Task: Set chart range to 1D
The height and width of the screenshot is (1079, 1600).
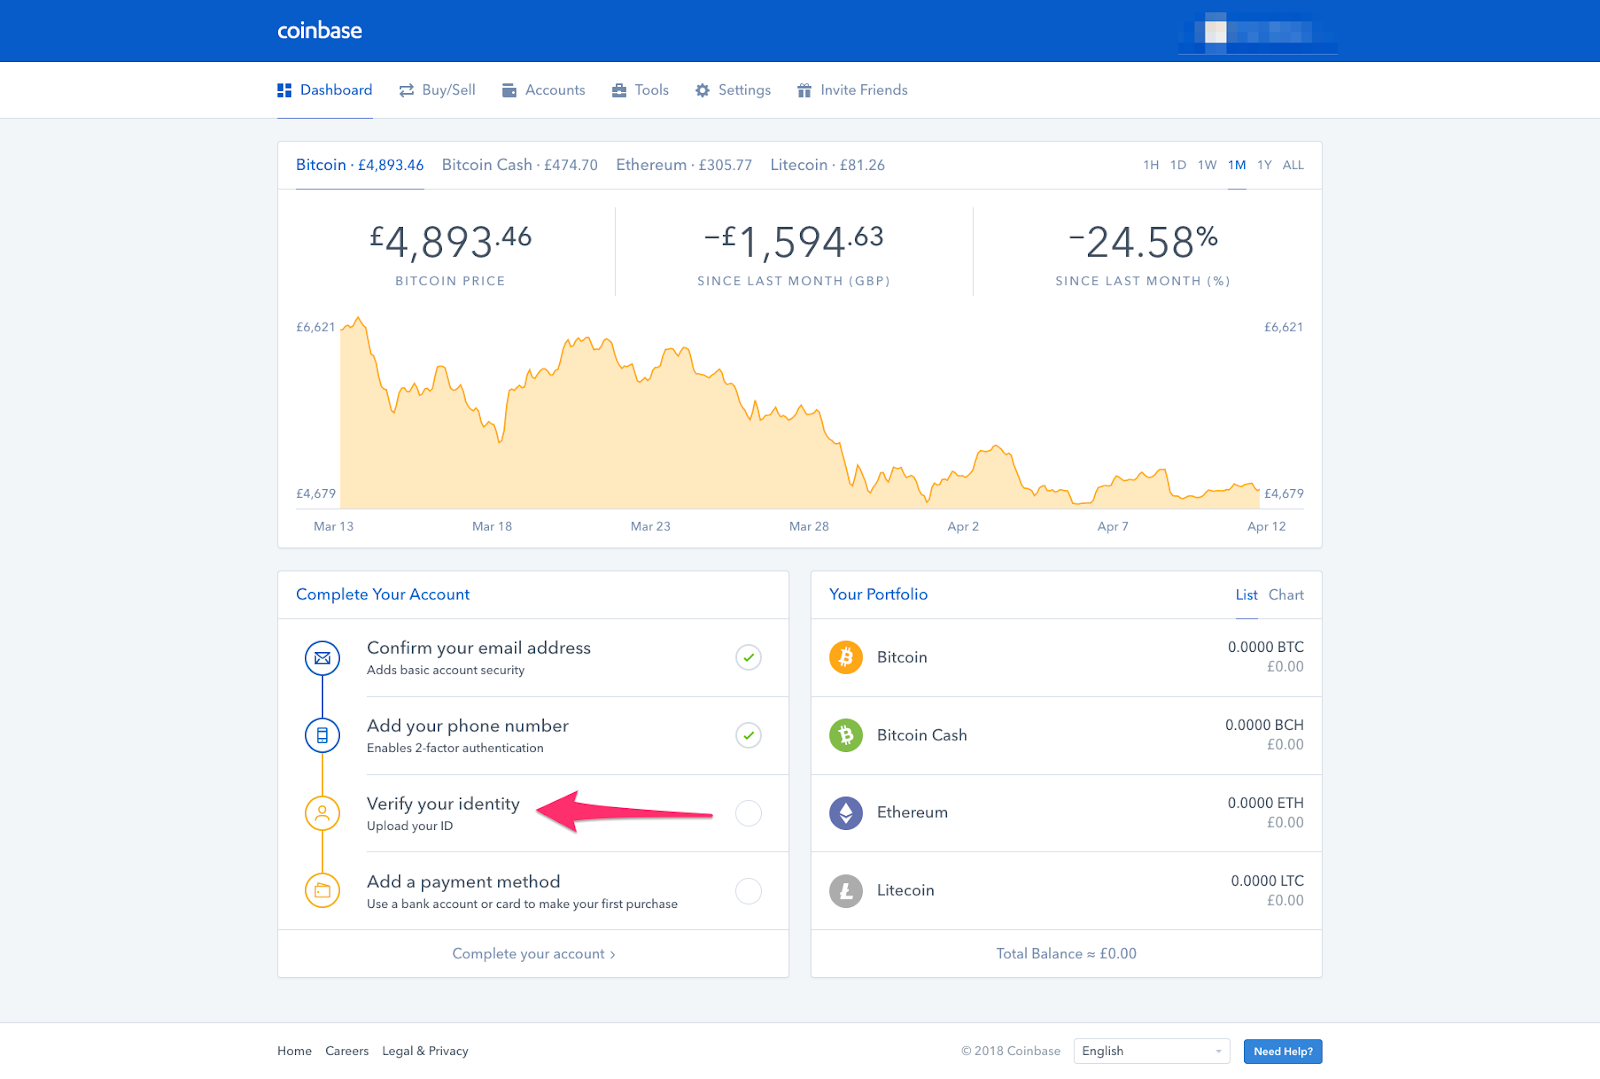Action: pyautogui.click(x=1178, y=165)
